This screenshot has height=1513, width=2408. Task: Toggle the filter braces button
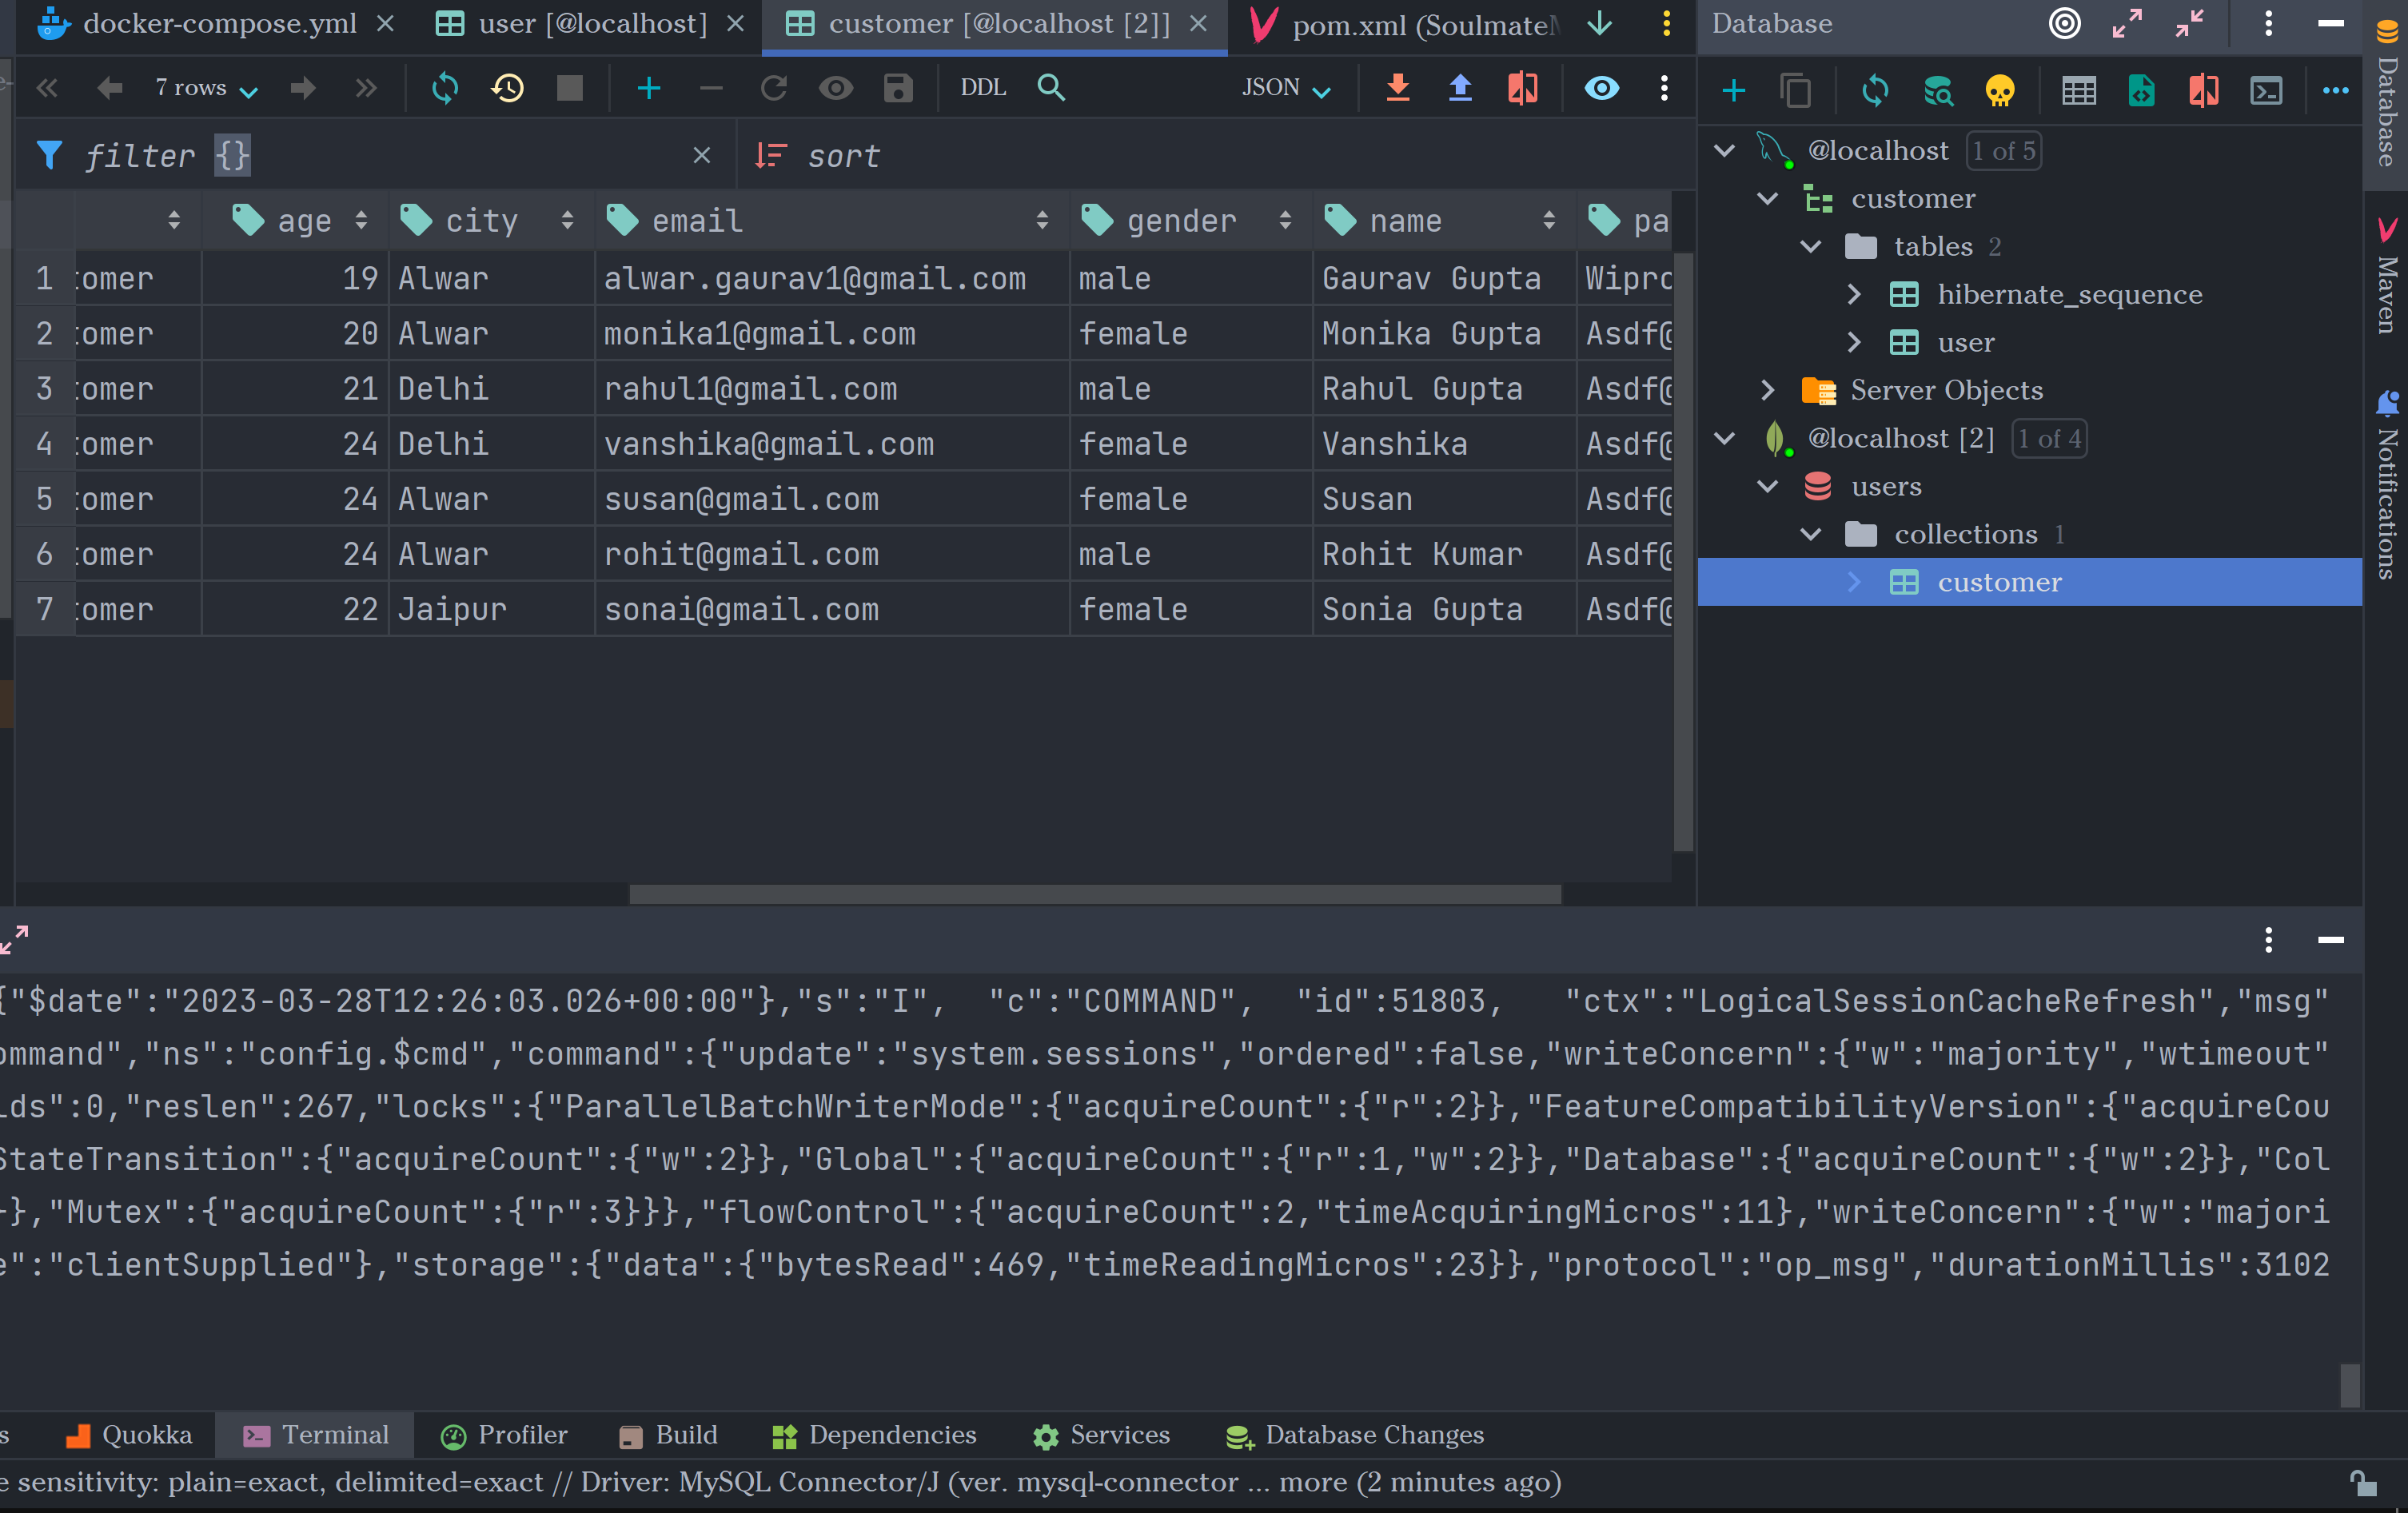(232, 156)
